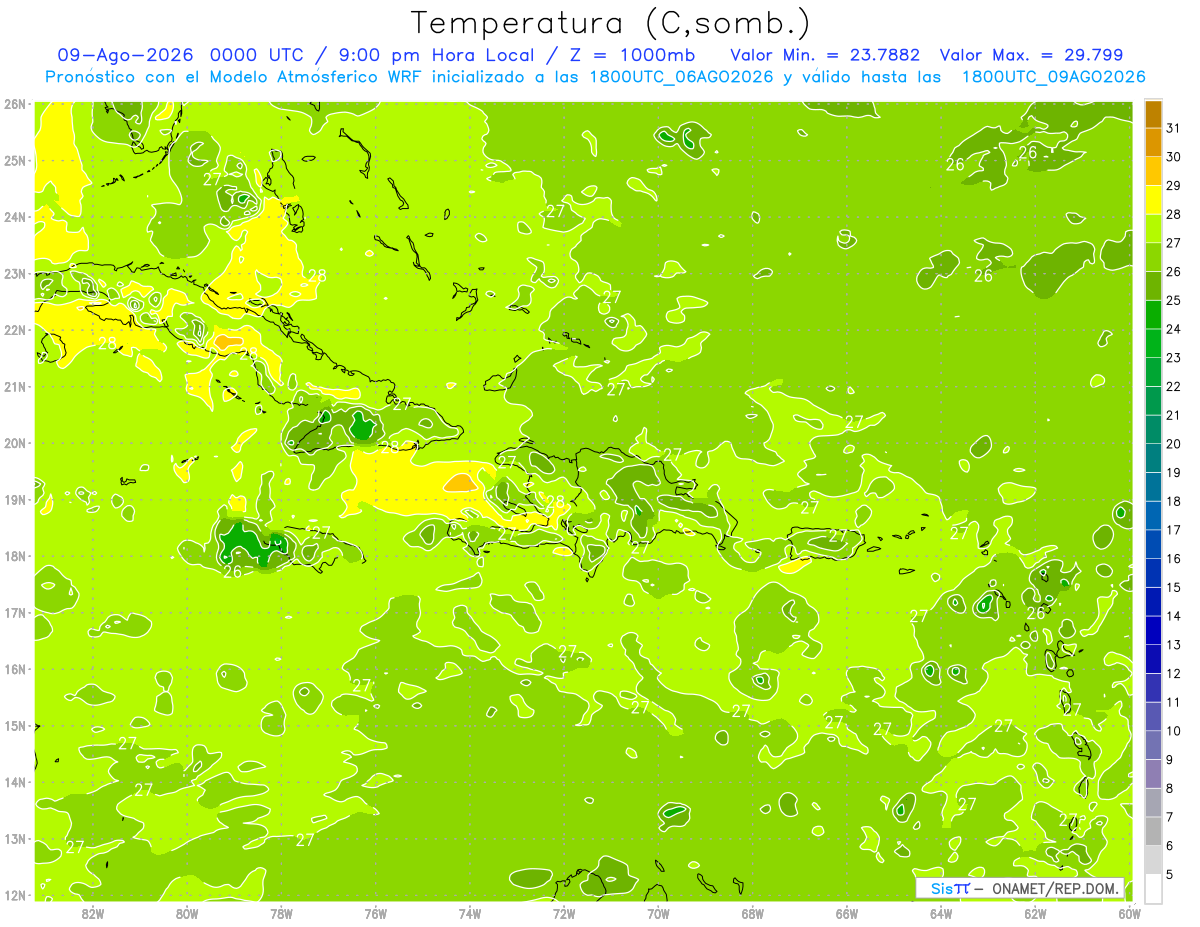Click the latitude axis label '16N'
Viewport: 1200px width, 927px height.
click(x=15, y=668)
